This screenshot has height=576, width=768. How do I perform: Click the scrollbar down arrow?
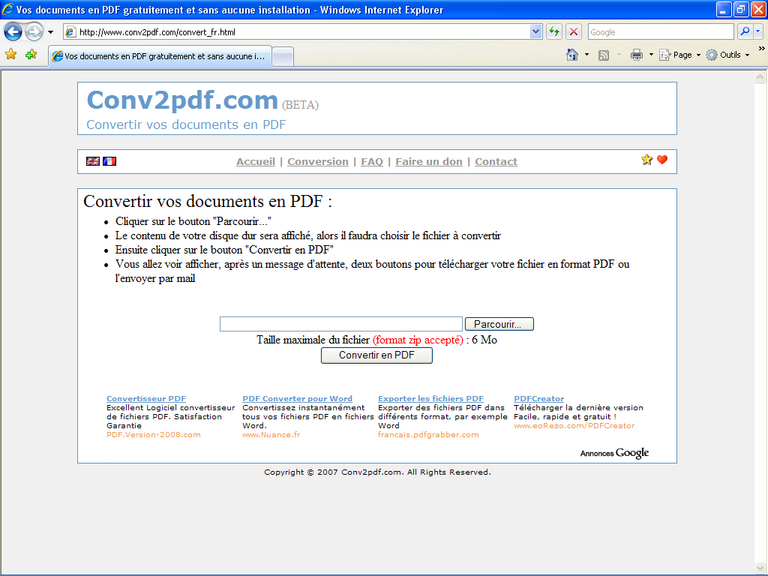[x=760, y=568]
